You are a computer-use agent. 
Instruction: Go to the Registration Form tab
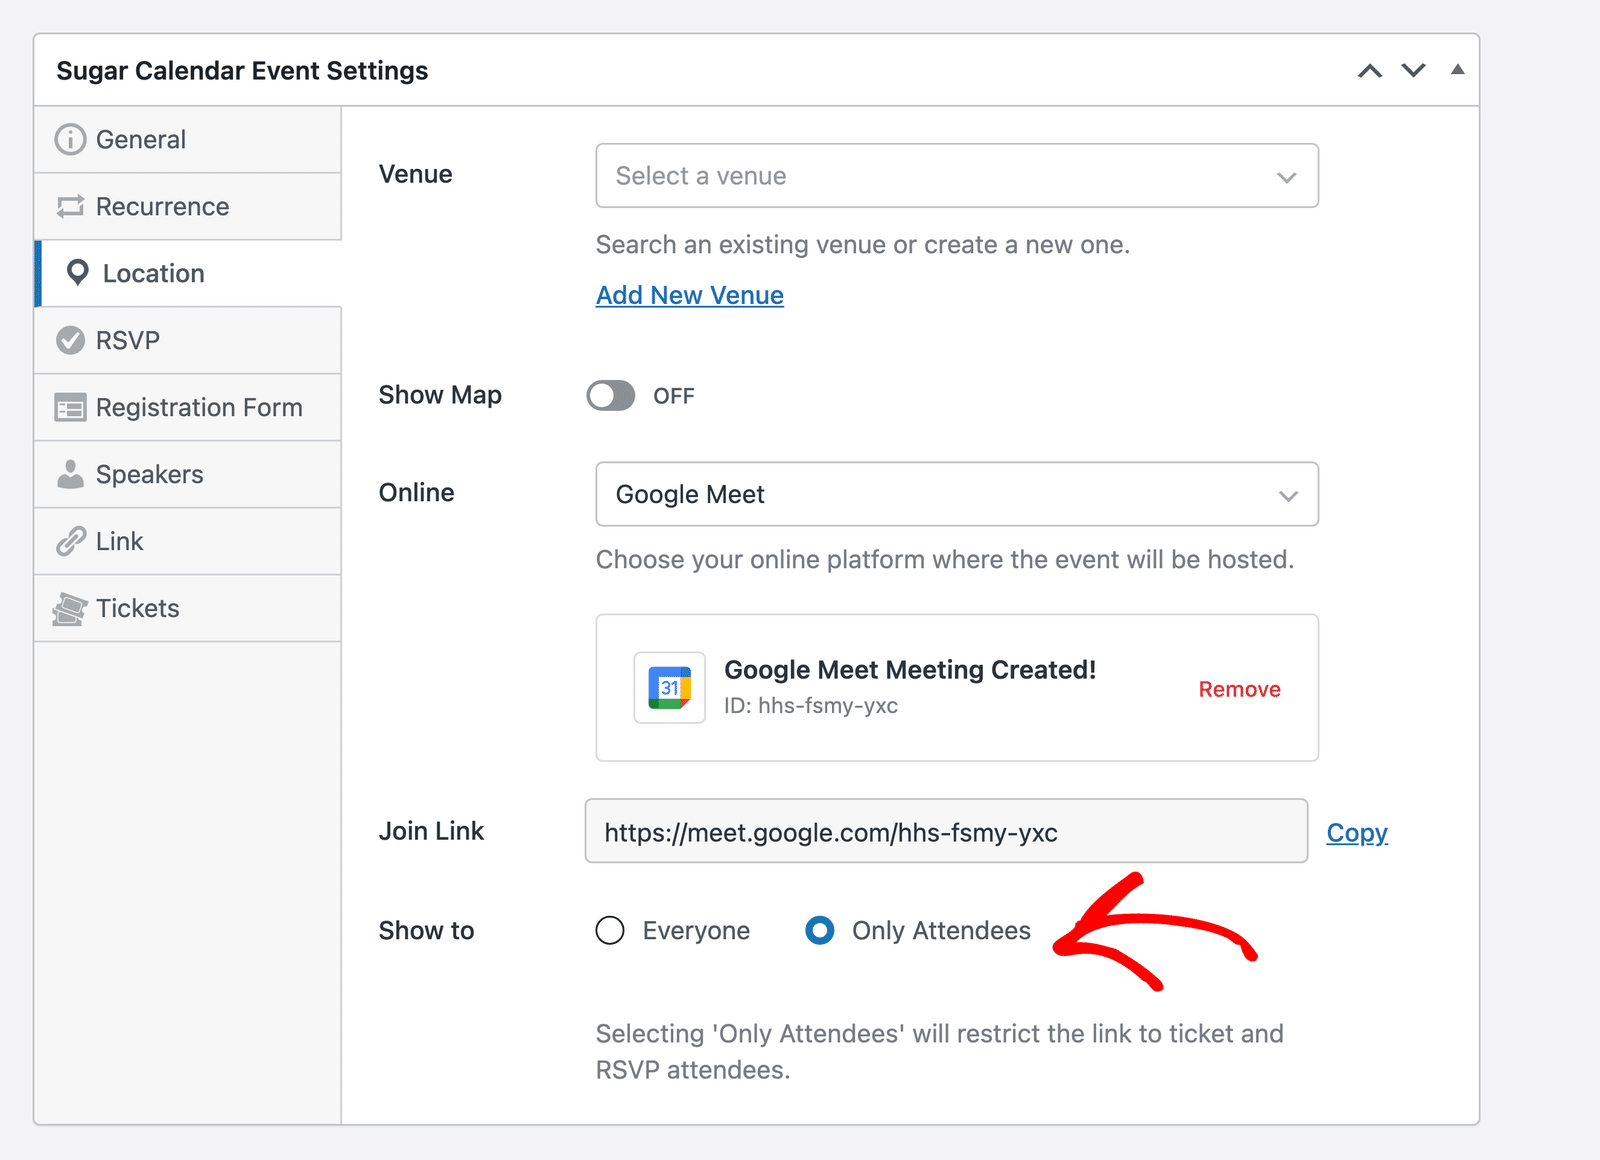(188, 408)
